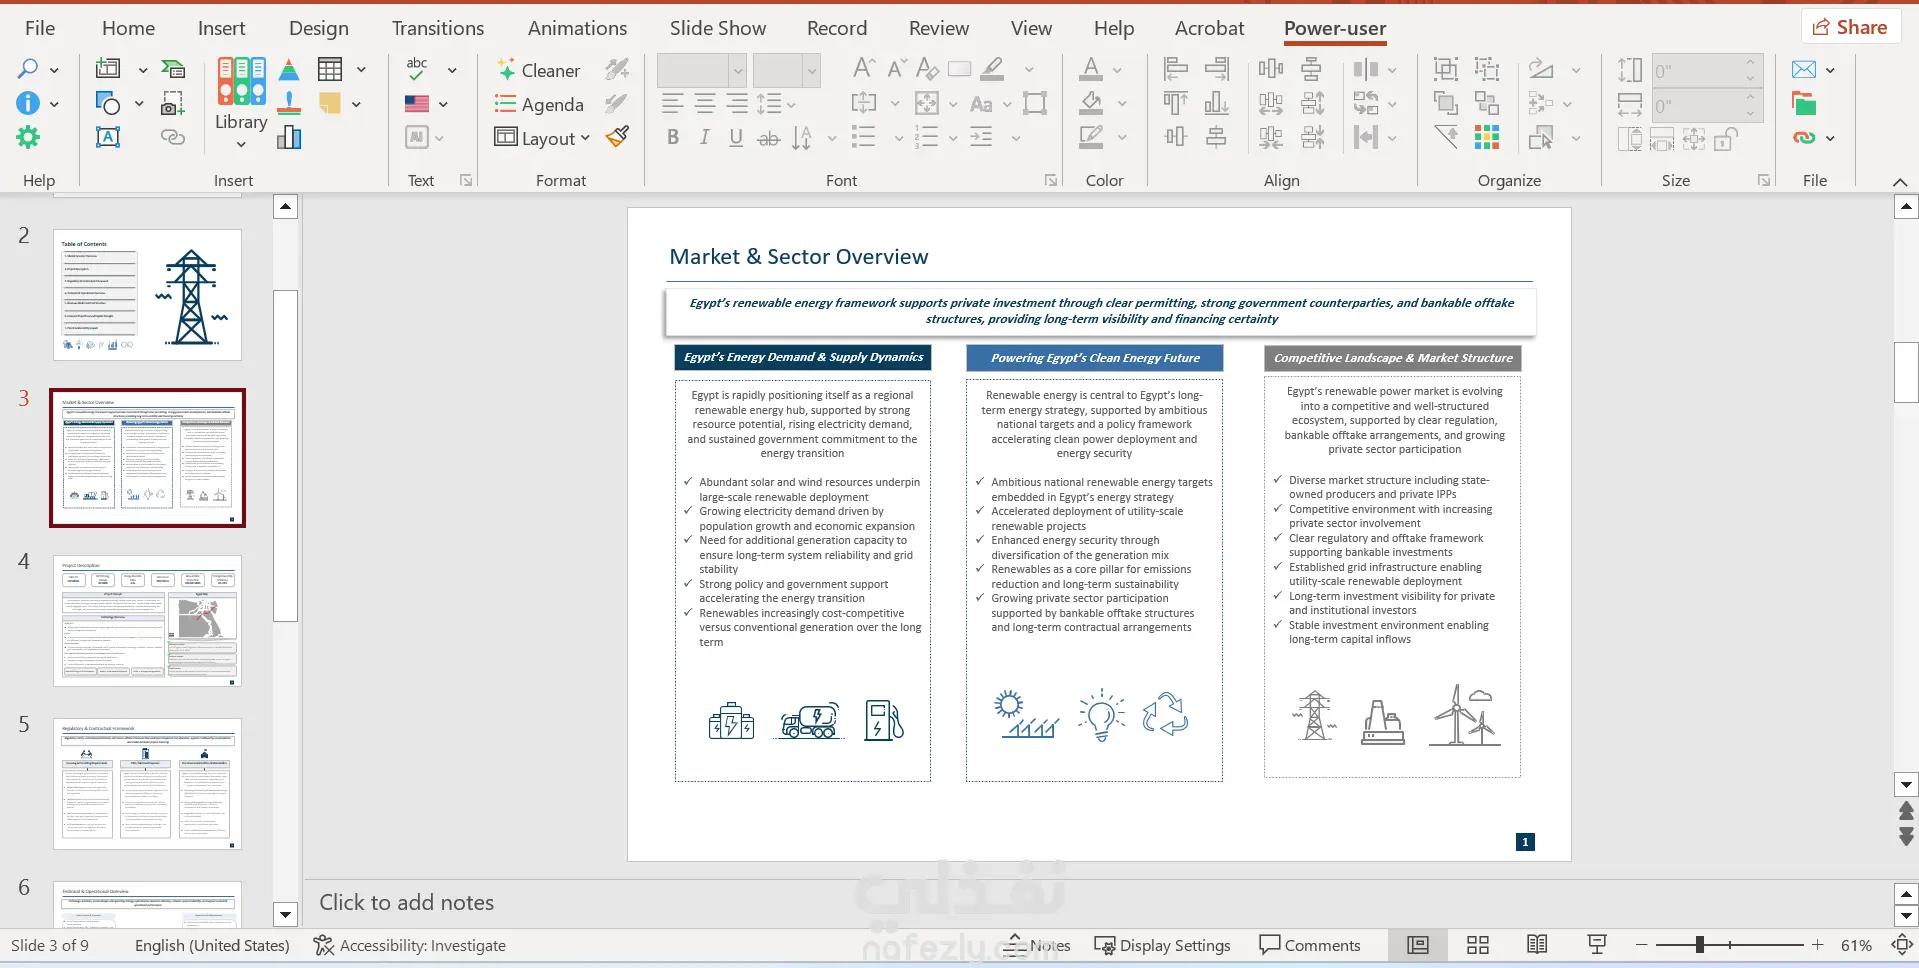Open the Acrobat tab
1919x968 pixels.
[1209, 28]
